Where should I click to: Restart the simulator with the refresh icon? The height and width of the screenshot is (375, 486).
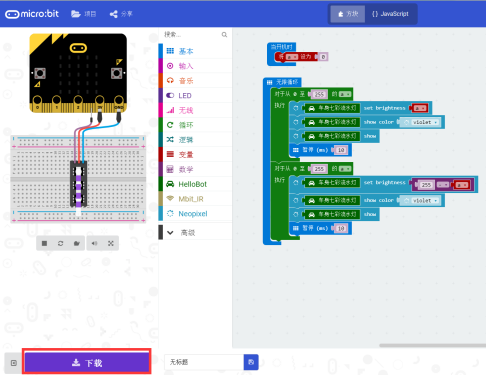click(60, 243)
